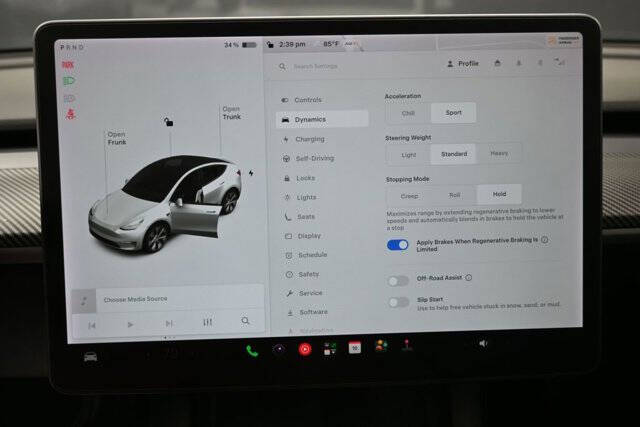Tap Open Trunk
640x427 pixels.
232,113
